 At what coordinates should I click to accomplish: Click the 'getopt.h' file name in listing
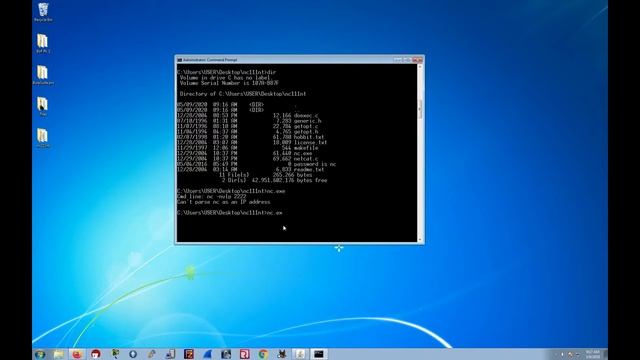[x=306, y=131]
